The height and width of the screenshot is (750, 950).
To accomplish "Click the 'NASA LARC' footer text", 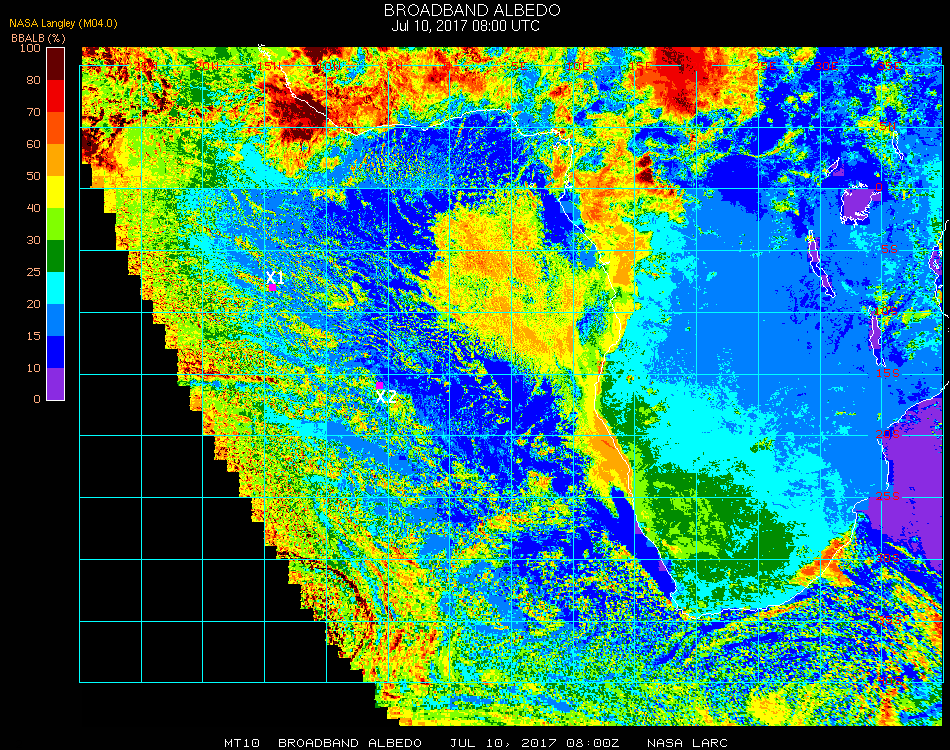I will tap(687, 743).
